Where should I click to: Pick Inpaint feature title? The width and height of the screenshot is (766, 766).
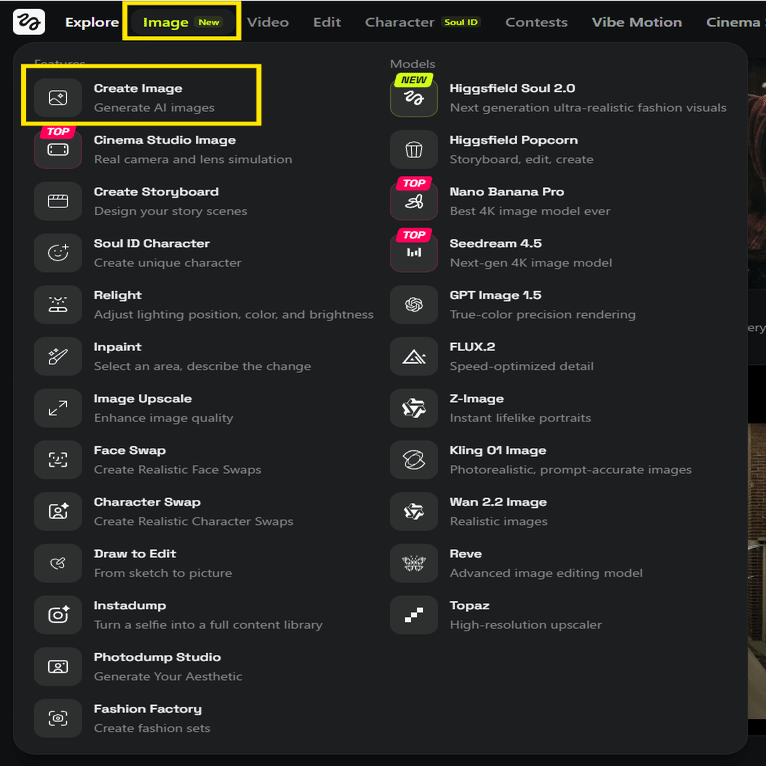[x=118, y=347]
